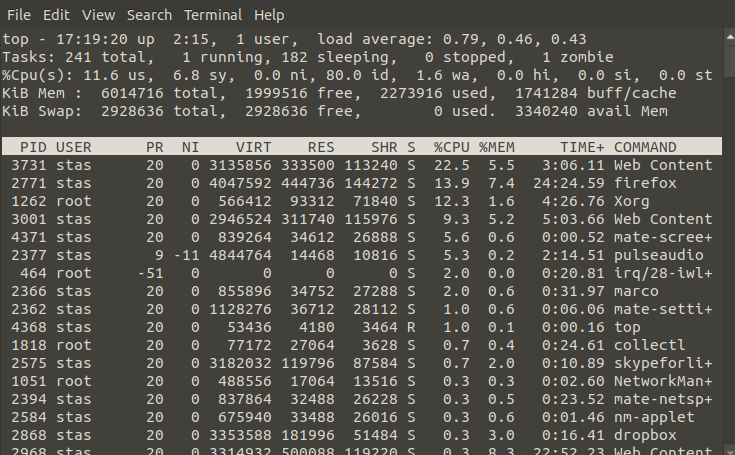Viewport: 735px width, 455px height.
Task: Open the Terminal menu
Action: pos(213,15)
